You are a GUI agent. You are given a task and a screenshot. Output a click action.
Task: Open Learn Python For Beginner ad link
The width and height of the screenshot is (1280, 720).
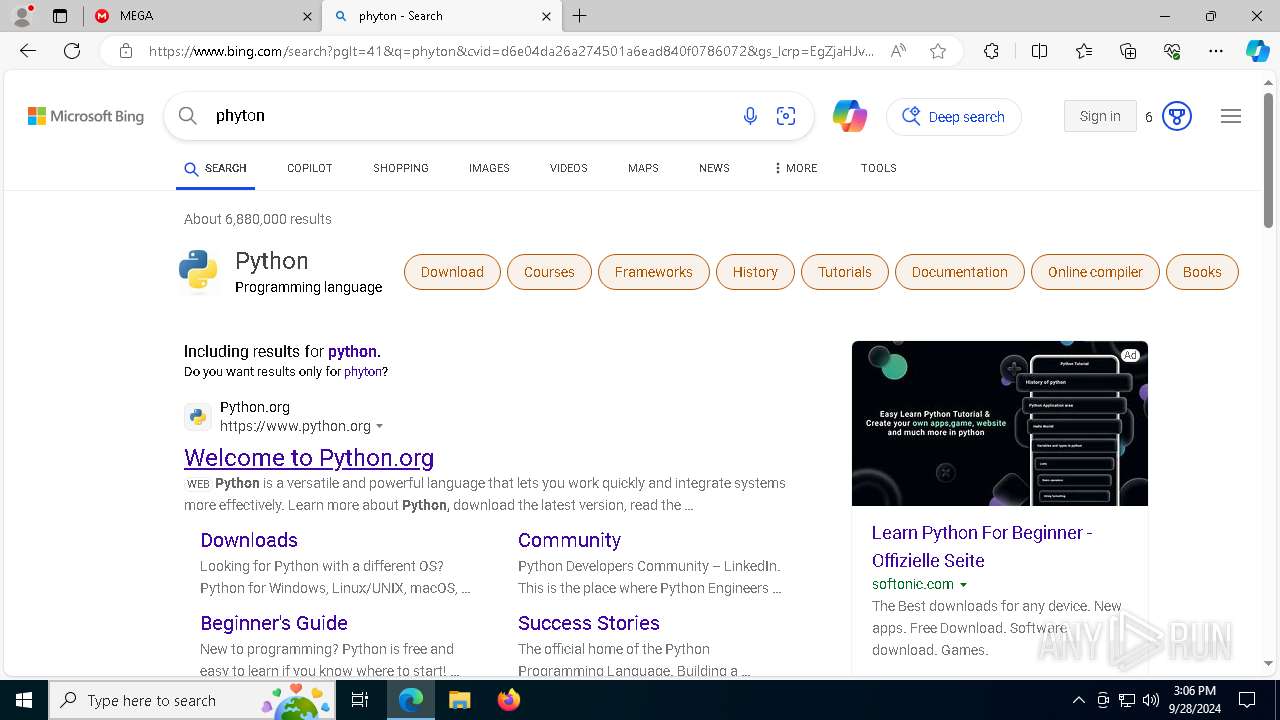tap(982, 547)
